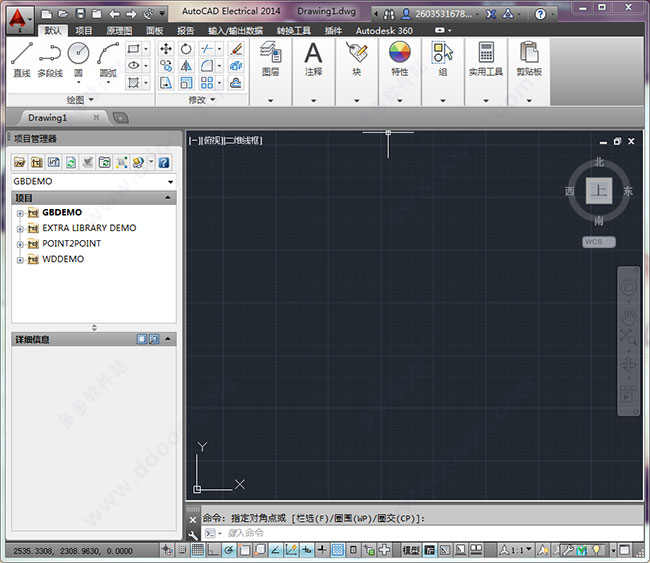Expand the GBDEMO project tree node

(x=19, y=213)
